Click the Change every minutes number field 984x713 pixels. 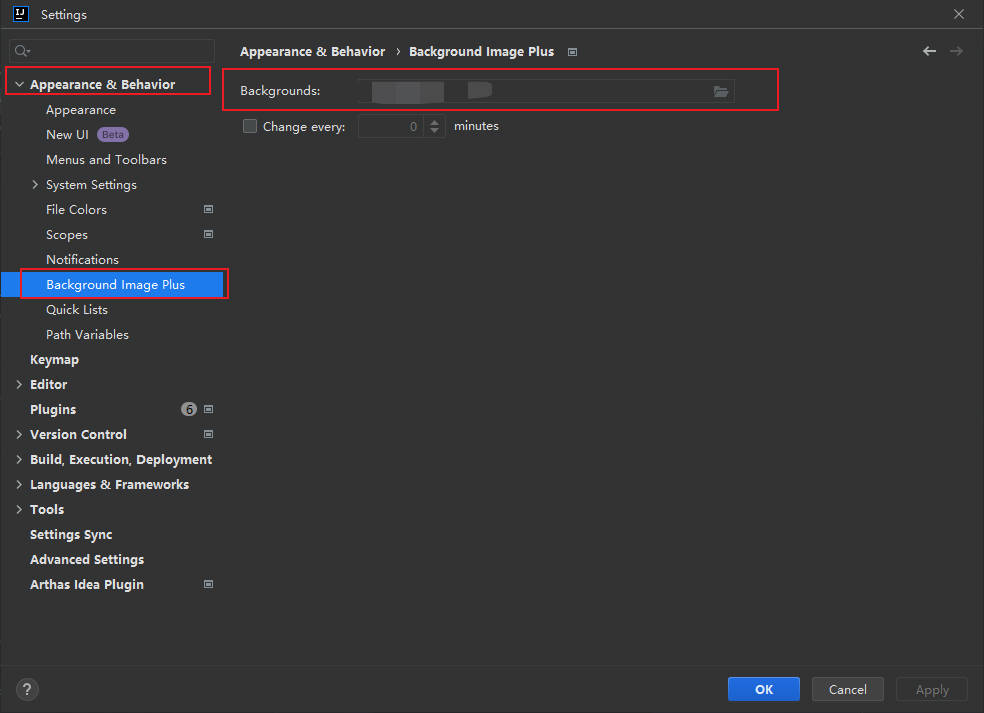click(391, 126)
